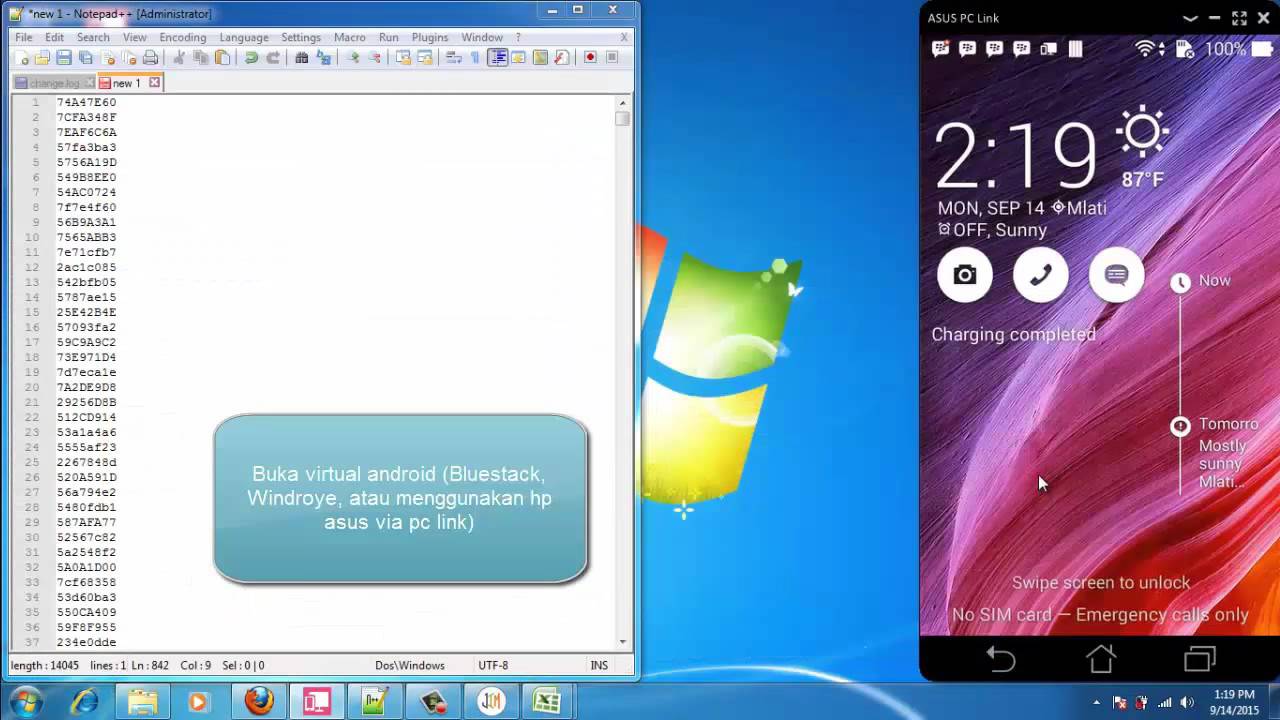This screenshot has height=720, width=1280.
Task: Click the stop recording macro icon
Action: click(612, 57)
